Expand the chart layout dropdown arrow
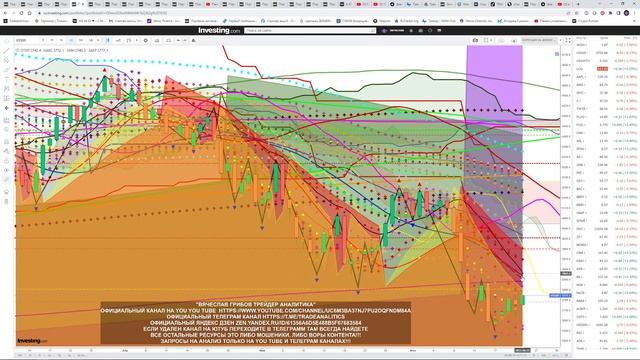This screenshot has height=360, width=640. pyautogui.click(x=491, y=40)
